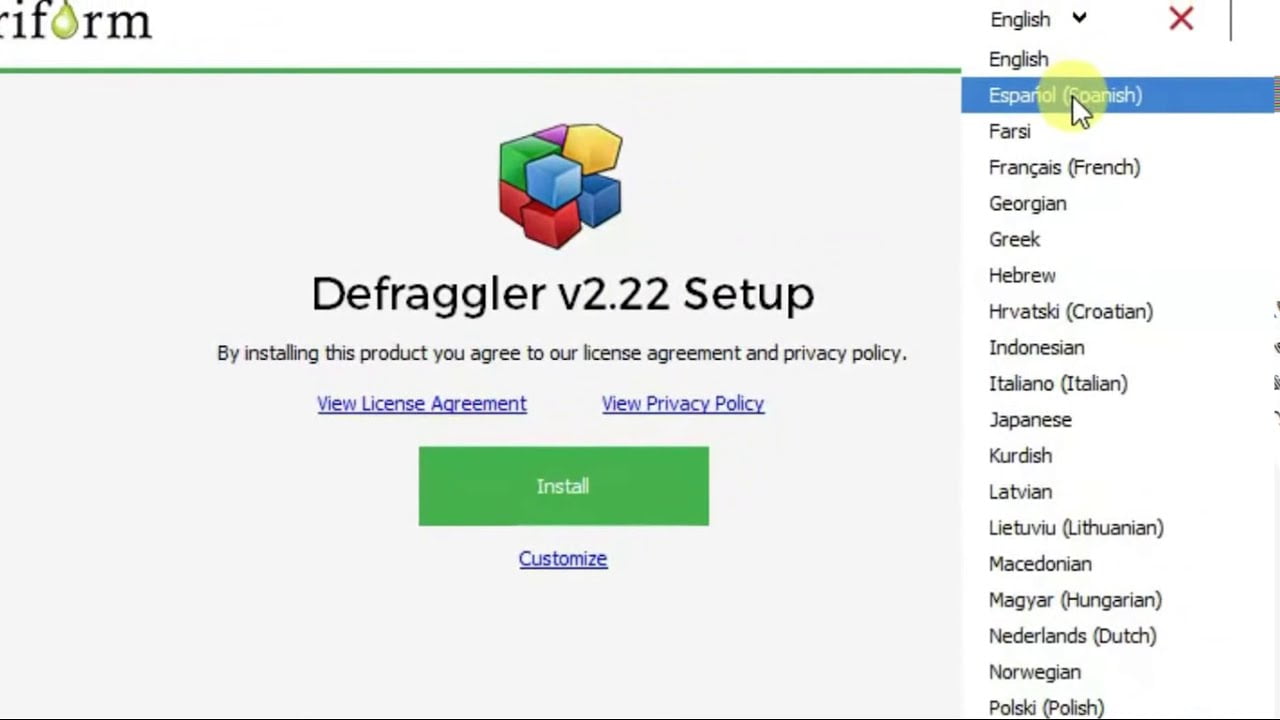The image size is (1280, 720).
Task: Open View Privacy Policy link
Action: (x=683, y=403)
